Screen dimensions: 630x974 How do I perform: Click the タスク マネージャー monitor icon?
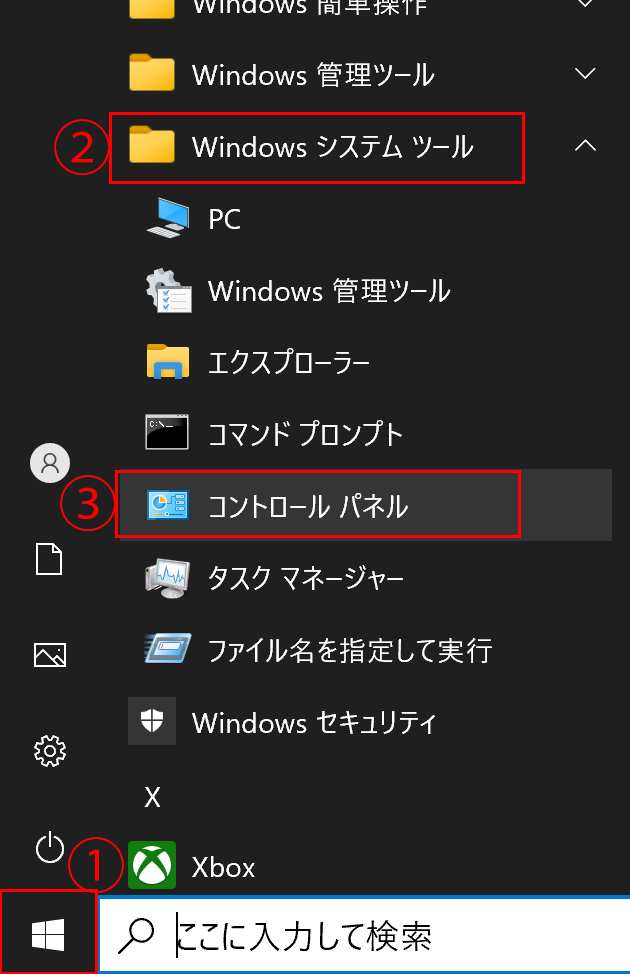pos(167,578)
